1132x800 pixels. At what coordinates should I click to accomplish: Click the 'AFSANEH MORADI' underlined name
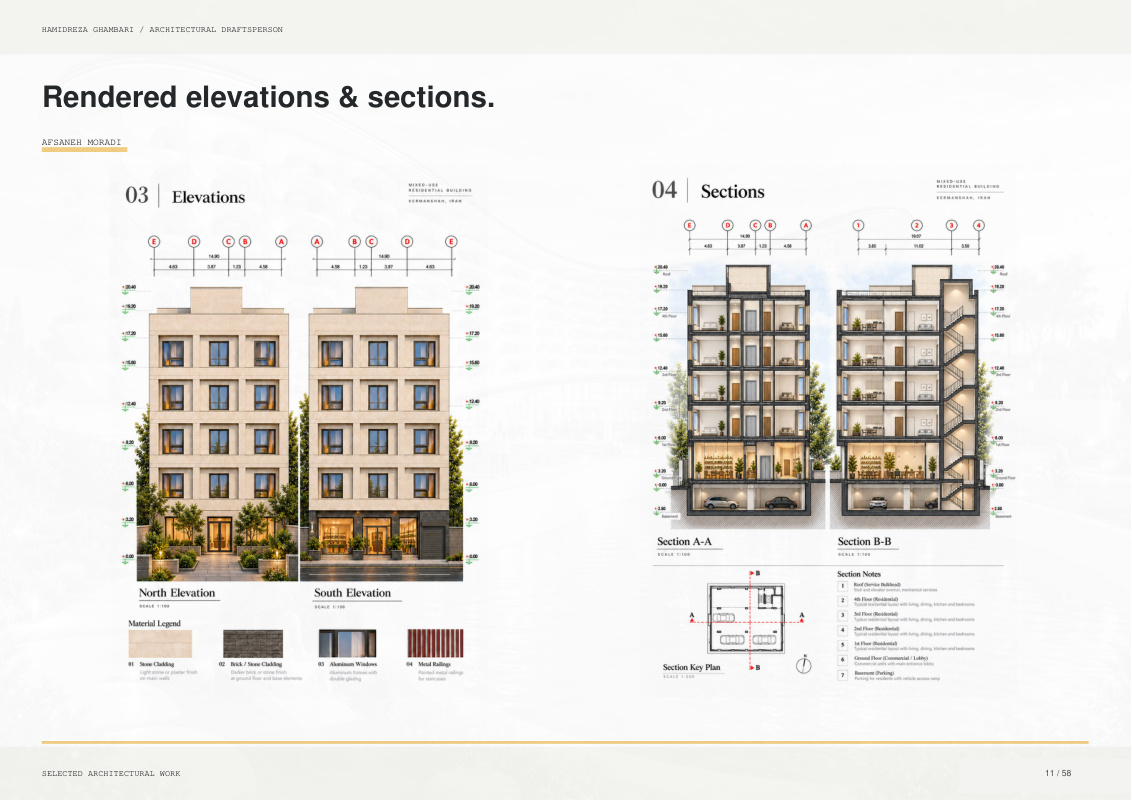(x=82, y=142)
